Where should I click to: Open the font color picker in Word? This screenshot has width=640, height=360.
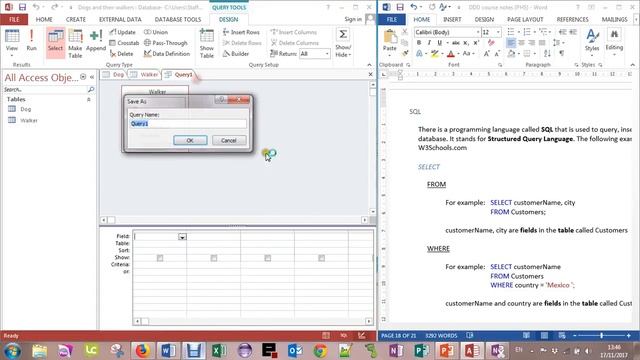tap(457, 53)
